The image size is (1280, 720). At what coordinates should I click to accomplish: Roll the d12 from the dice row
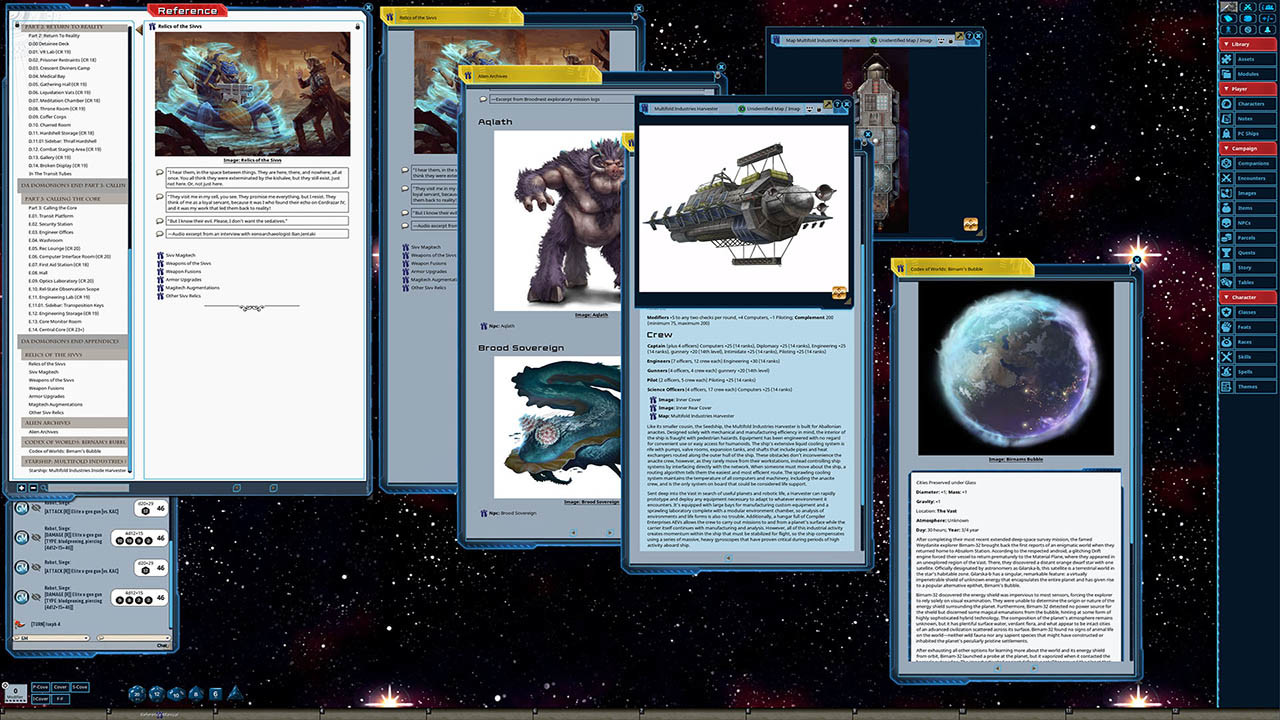(156, 694)
